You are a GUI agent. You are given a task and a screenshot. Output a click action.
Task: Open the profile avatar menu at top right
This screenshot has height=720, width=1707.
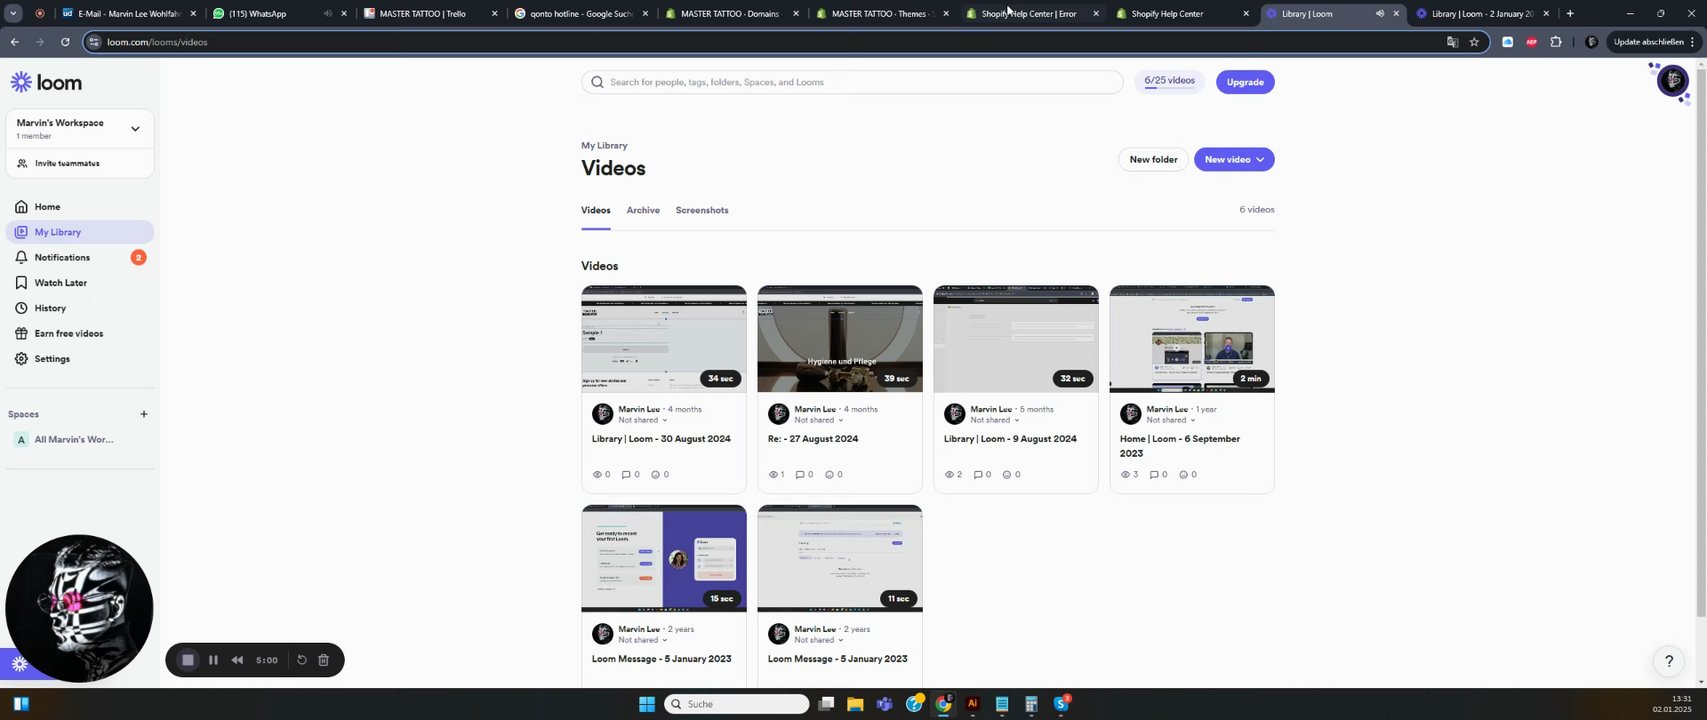point(1672,80)
